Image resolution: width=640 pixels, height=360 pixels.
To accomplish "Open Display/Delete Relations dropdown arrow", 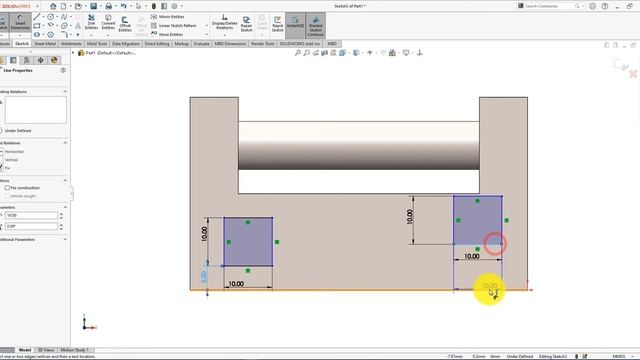I will [224, 35].
